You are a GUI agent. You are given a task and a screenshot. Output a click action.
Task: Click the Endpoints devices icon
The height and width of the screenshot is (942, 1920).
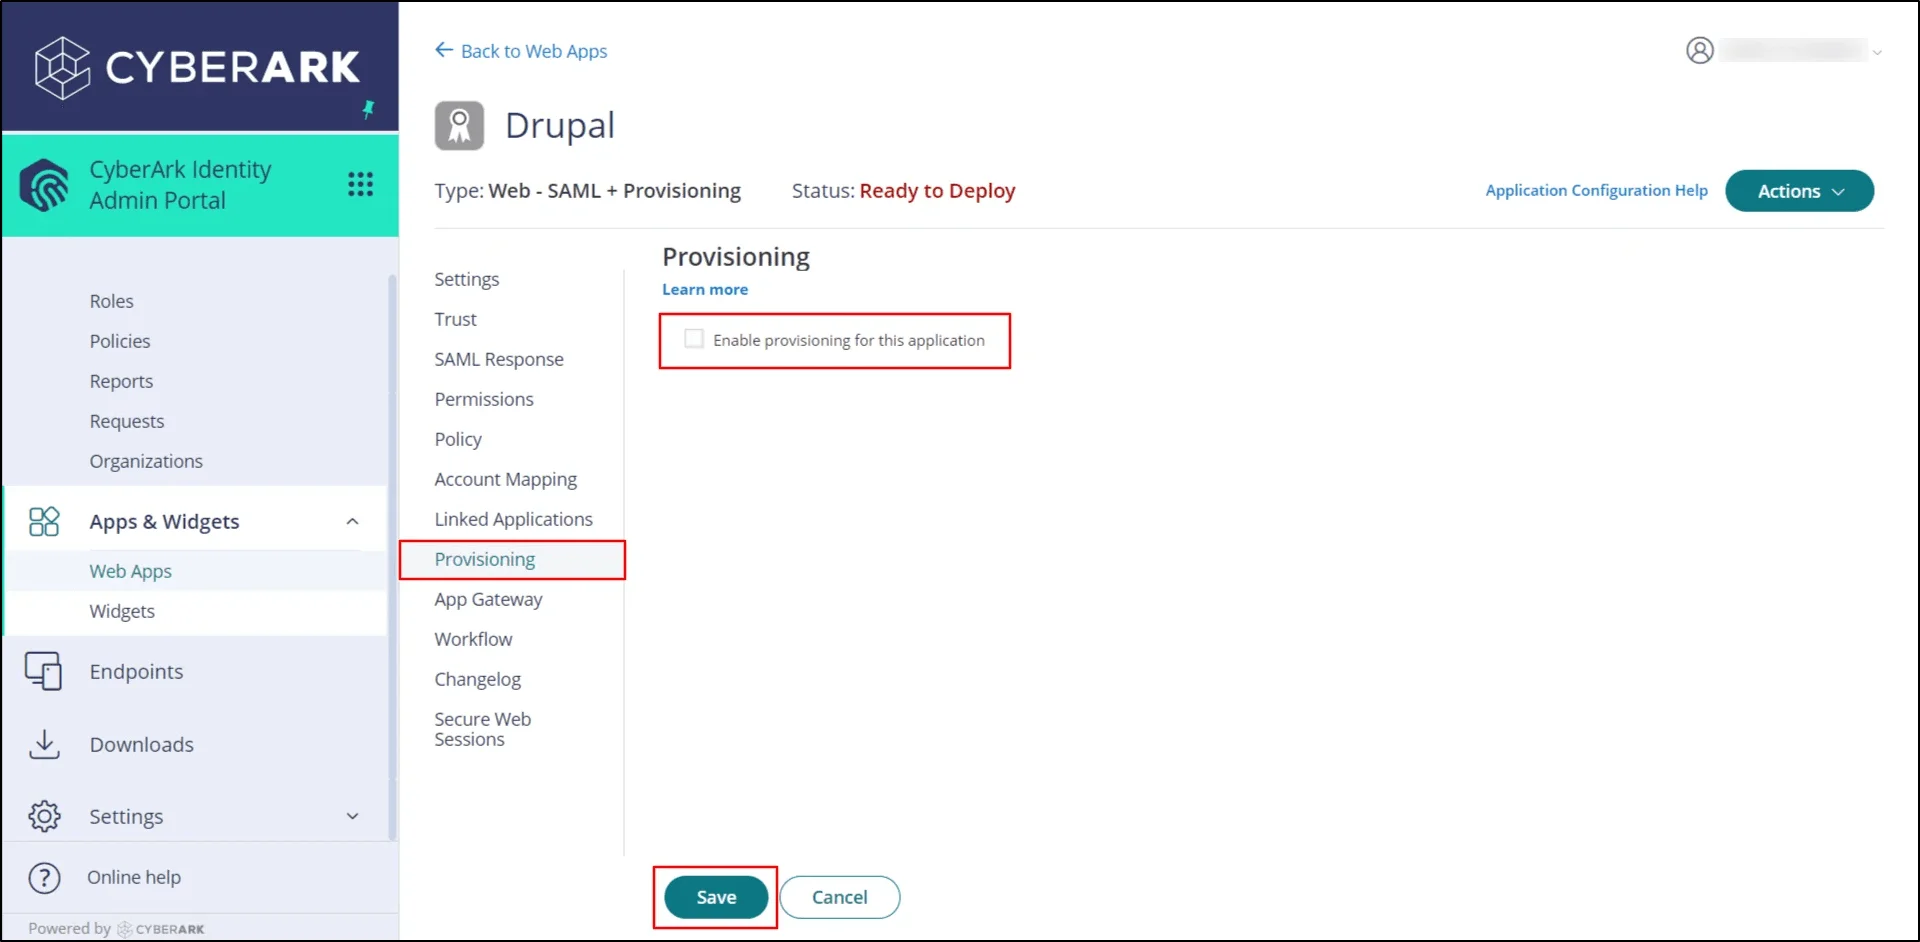[x=44, y=671]
